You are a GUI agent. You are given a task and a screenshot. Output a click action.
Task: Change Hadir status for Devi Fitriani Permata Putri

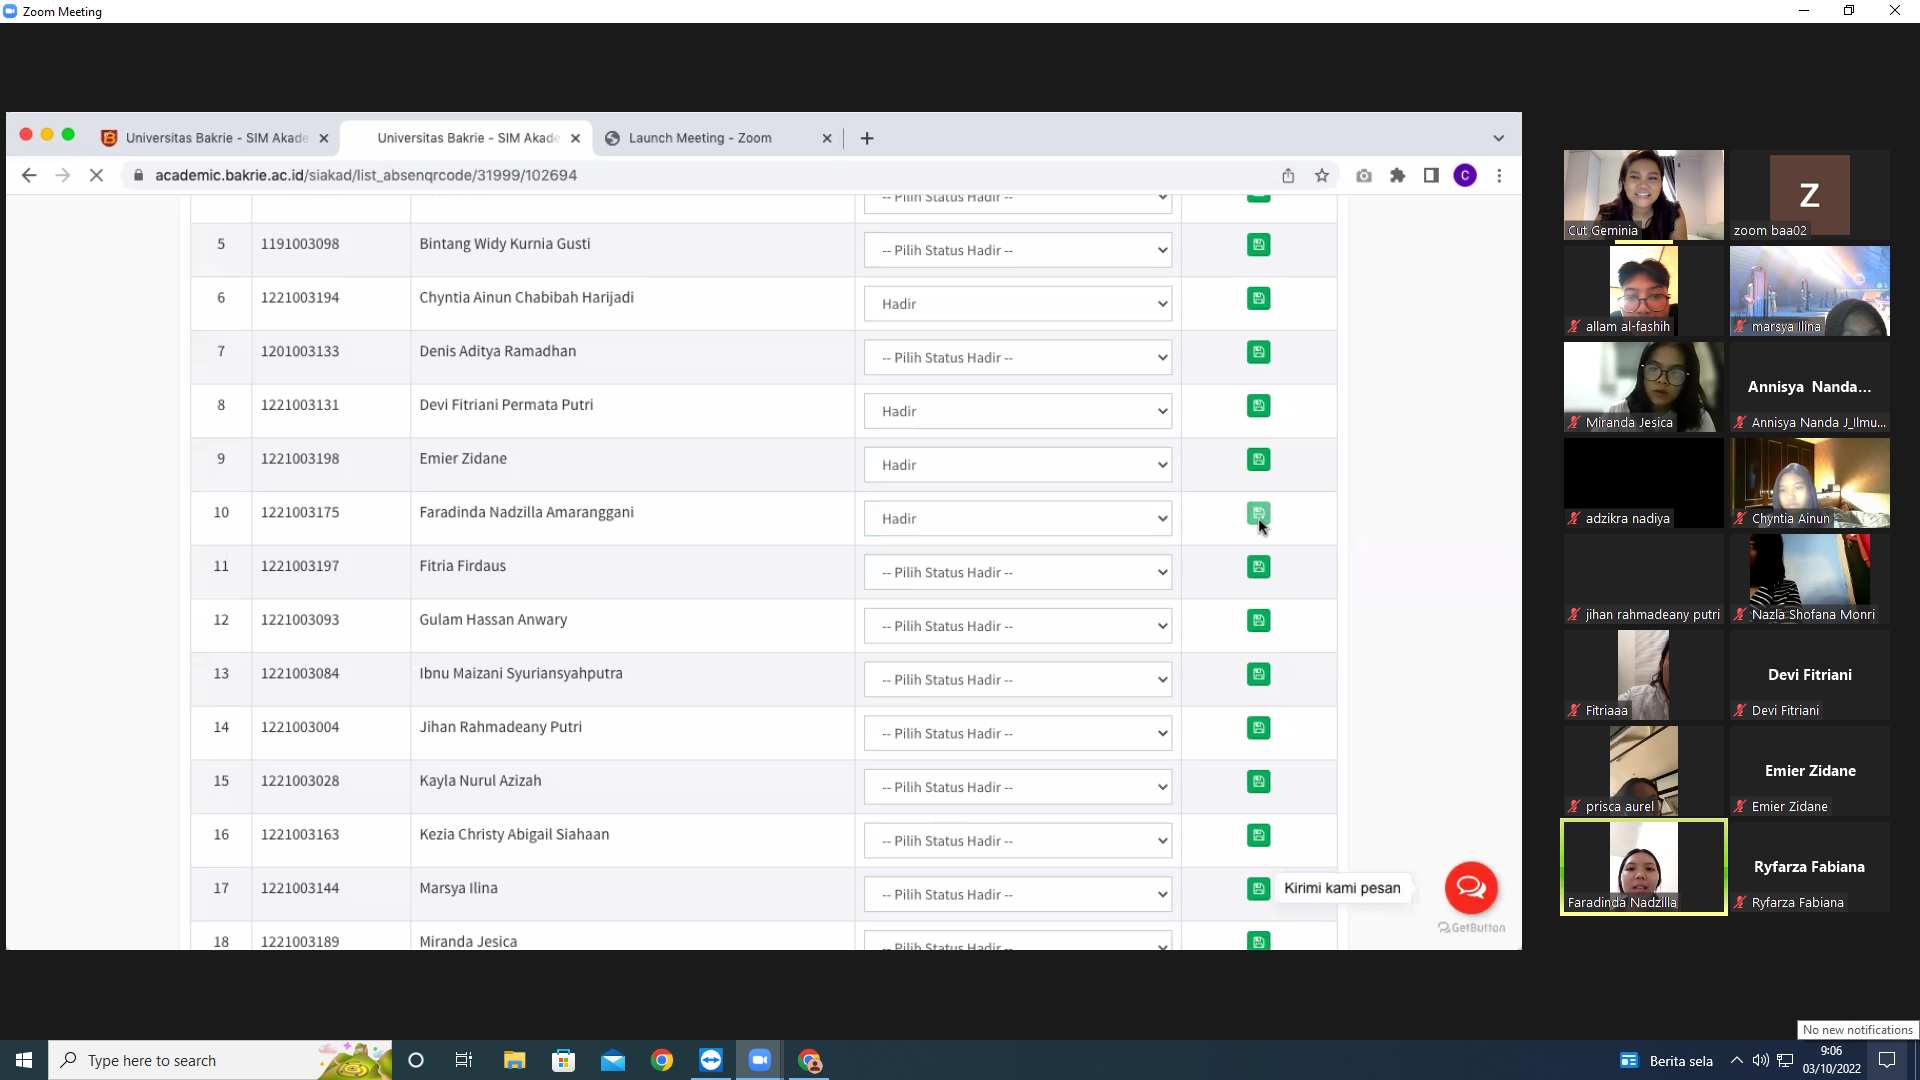[x=1018, y=411]
